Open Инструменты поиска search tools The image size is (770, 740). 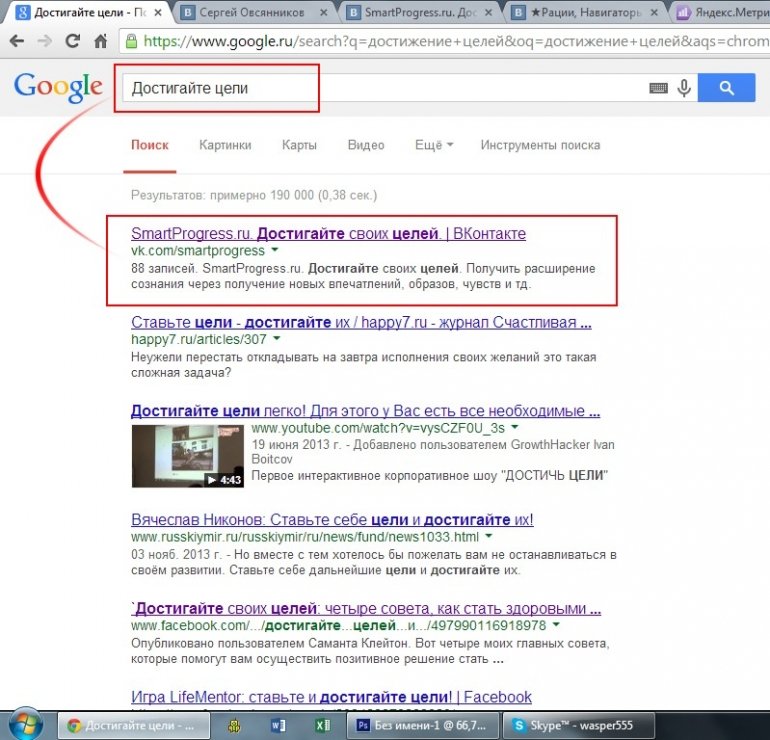pos(540,145)
